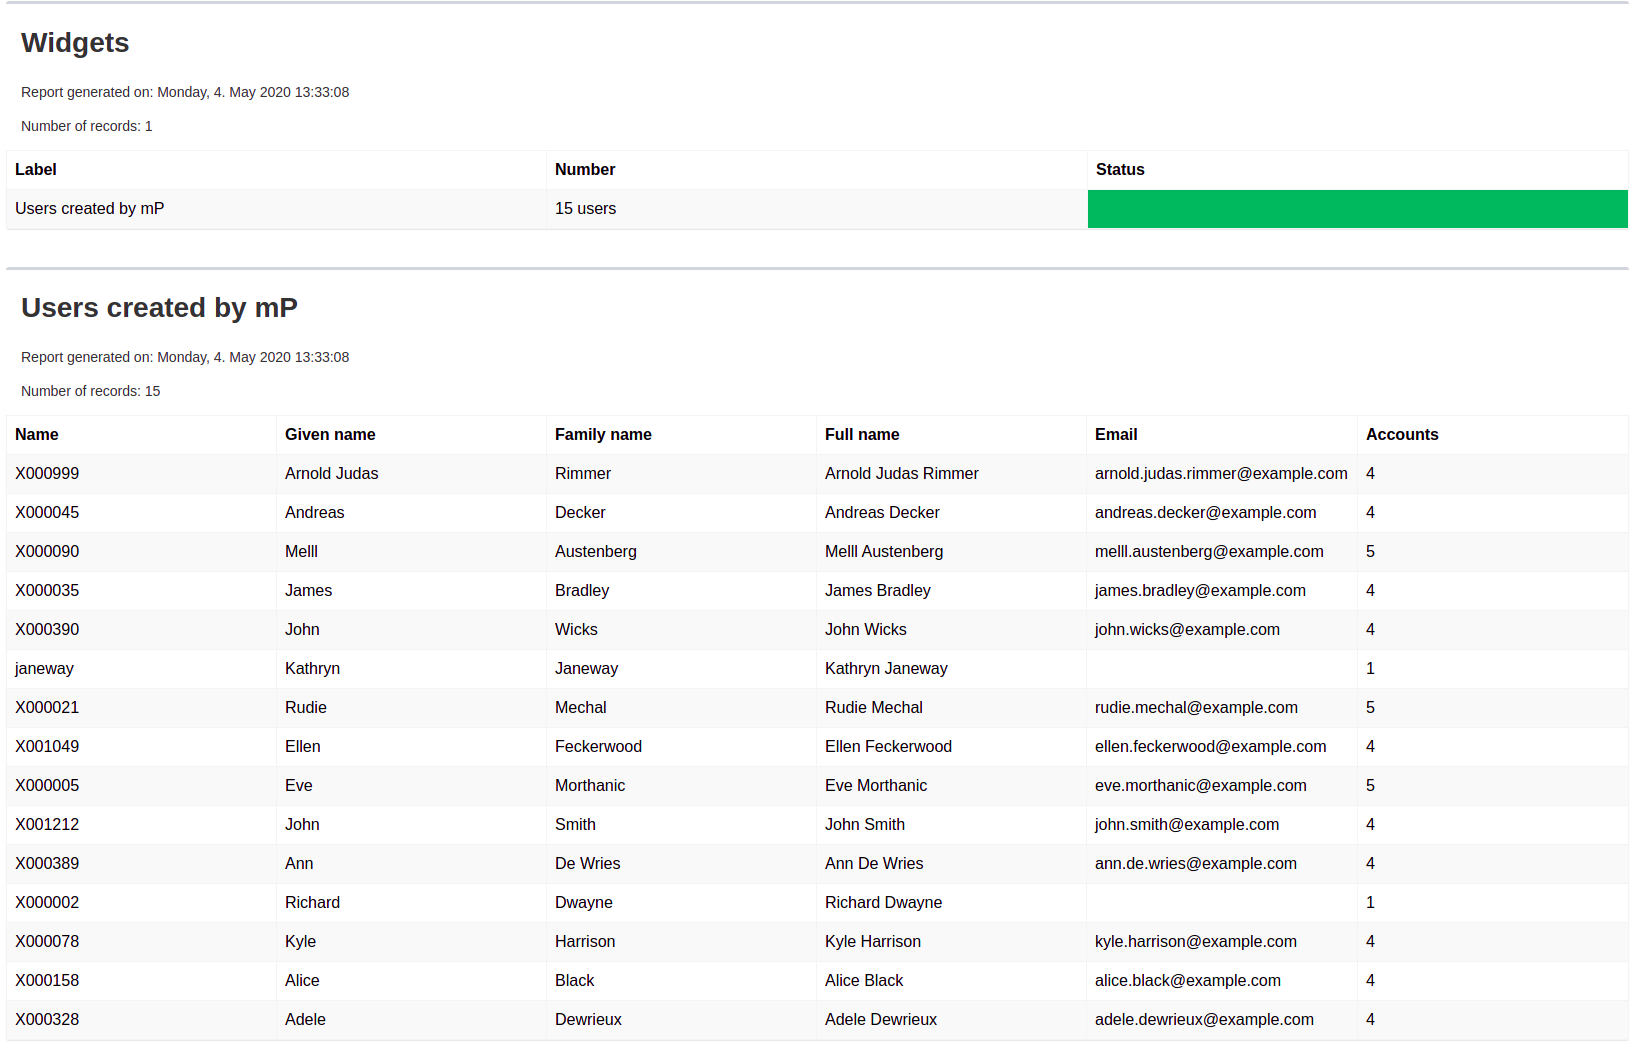The width and height of the screenshot is (1633, 1060).
Task: Click the Given name column header
Action: click(330, 435)
